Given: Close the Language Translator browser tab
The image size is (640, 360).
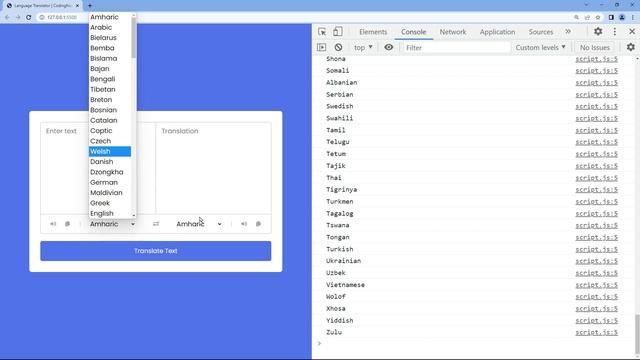Looking at the screenshot, I should (x=77, y=6).
